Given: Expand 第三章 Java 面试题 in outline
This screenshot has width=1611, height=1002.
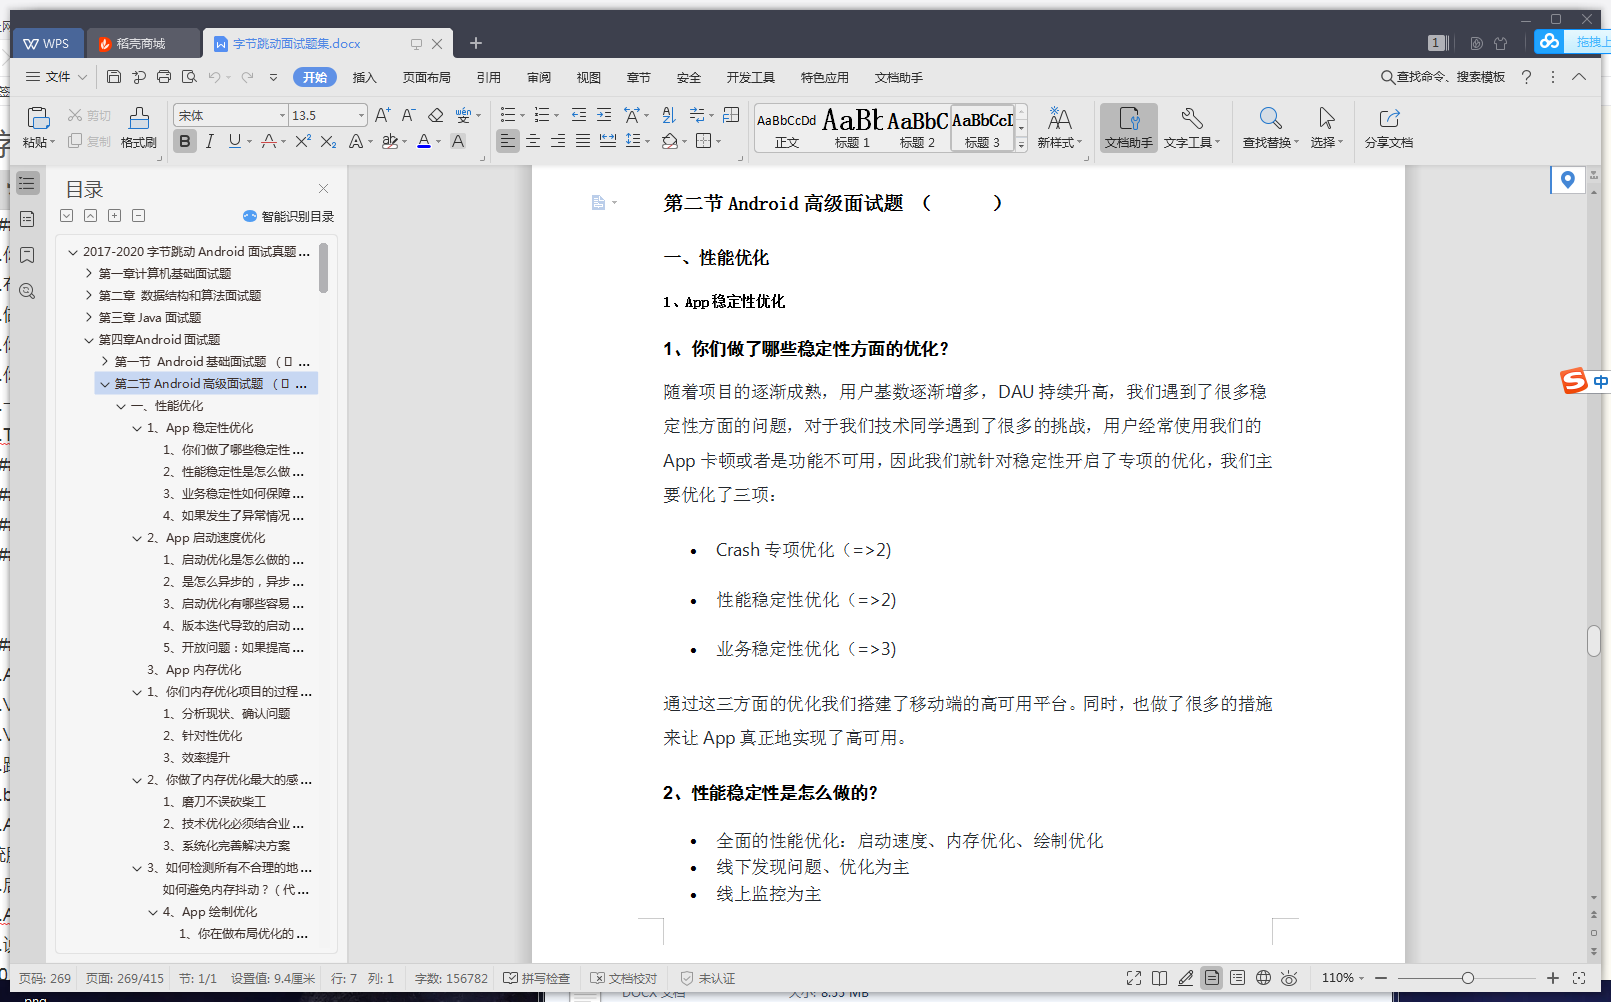Looking at the screenshot, I should tap(89, 318).
